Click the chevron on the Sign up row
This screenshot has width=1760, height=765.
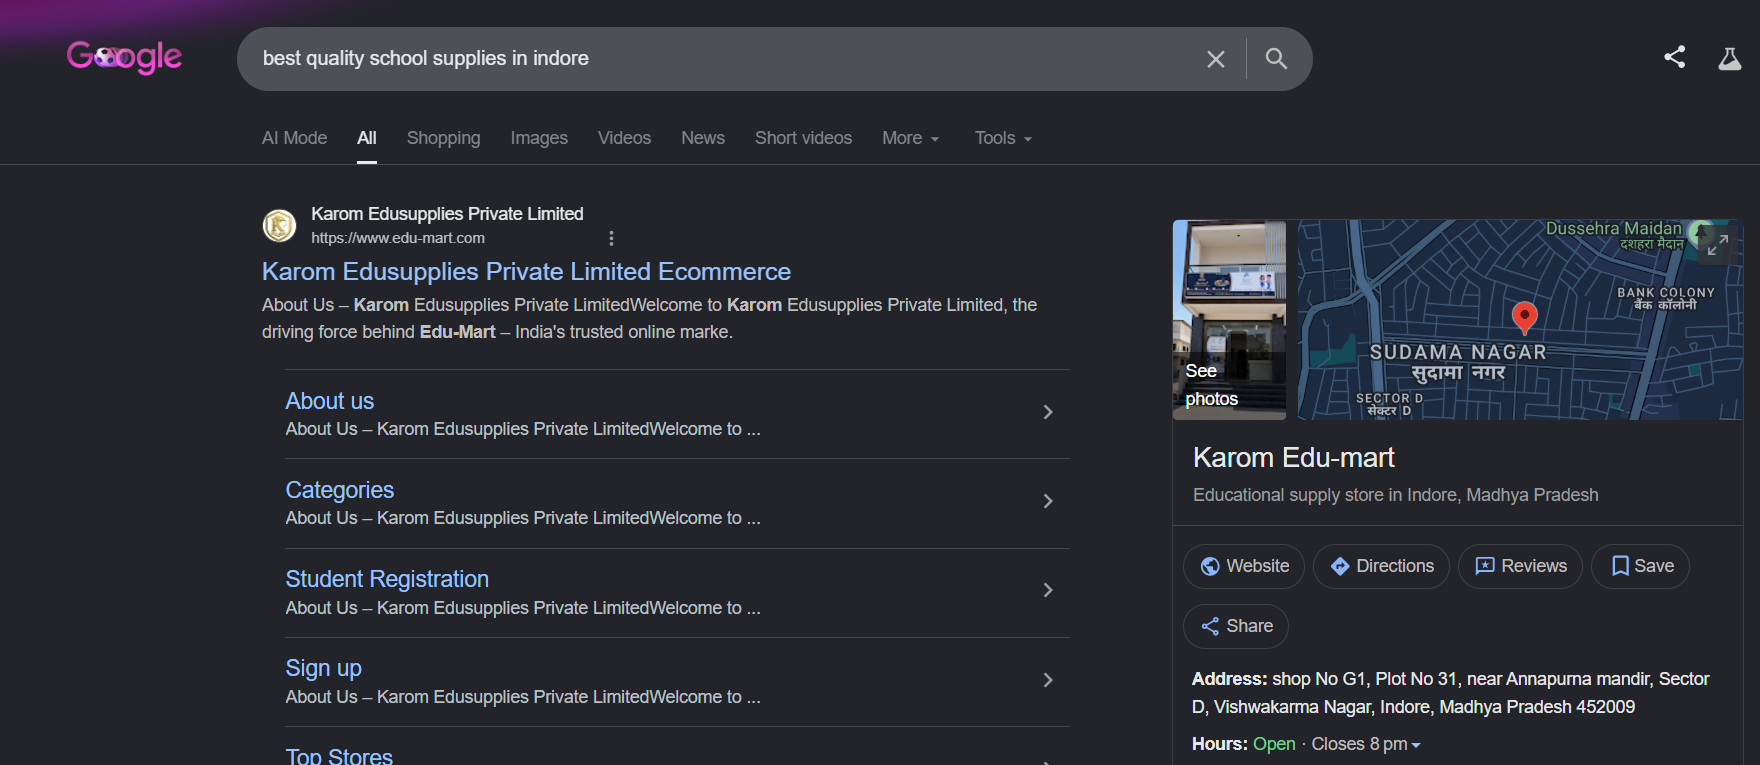pos(1047,680)
